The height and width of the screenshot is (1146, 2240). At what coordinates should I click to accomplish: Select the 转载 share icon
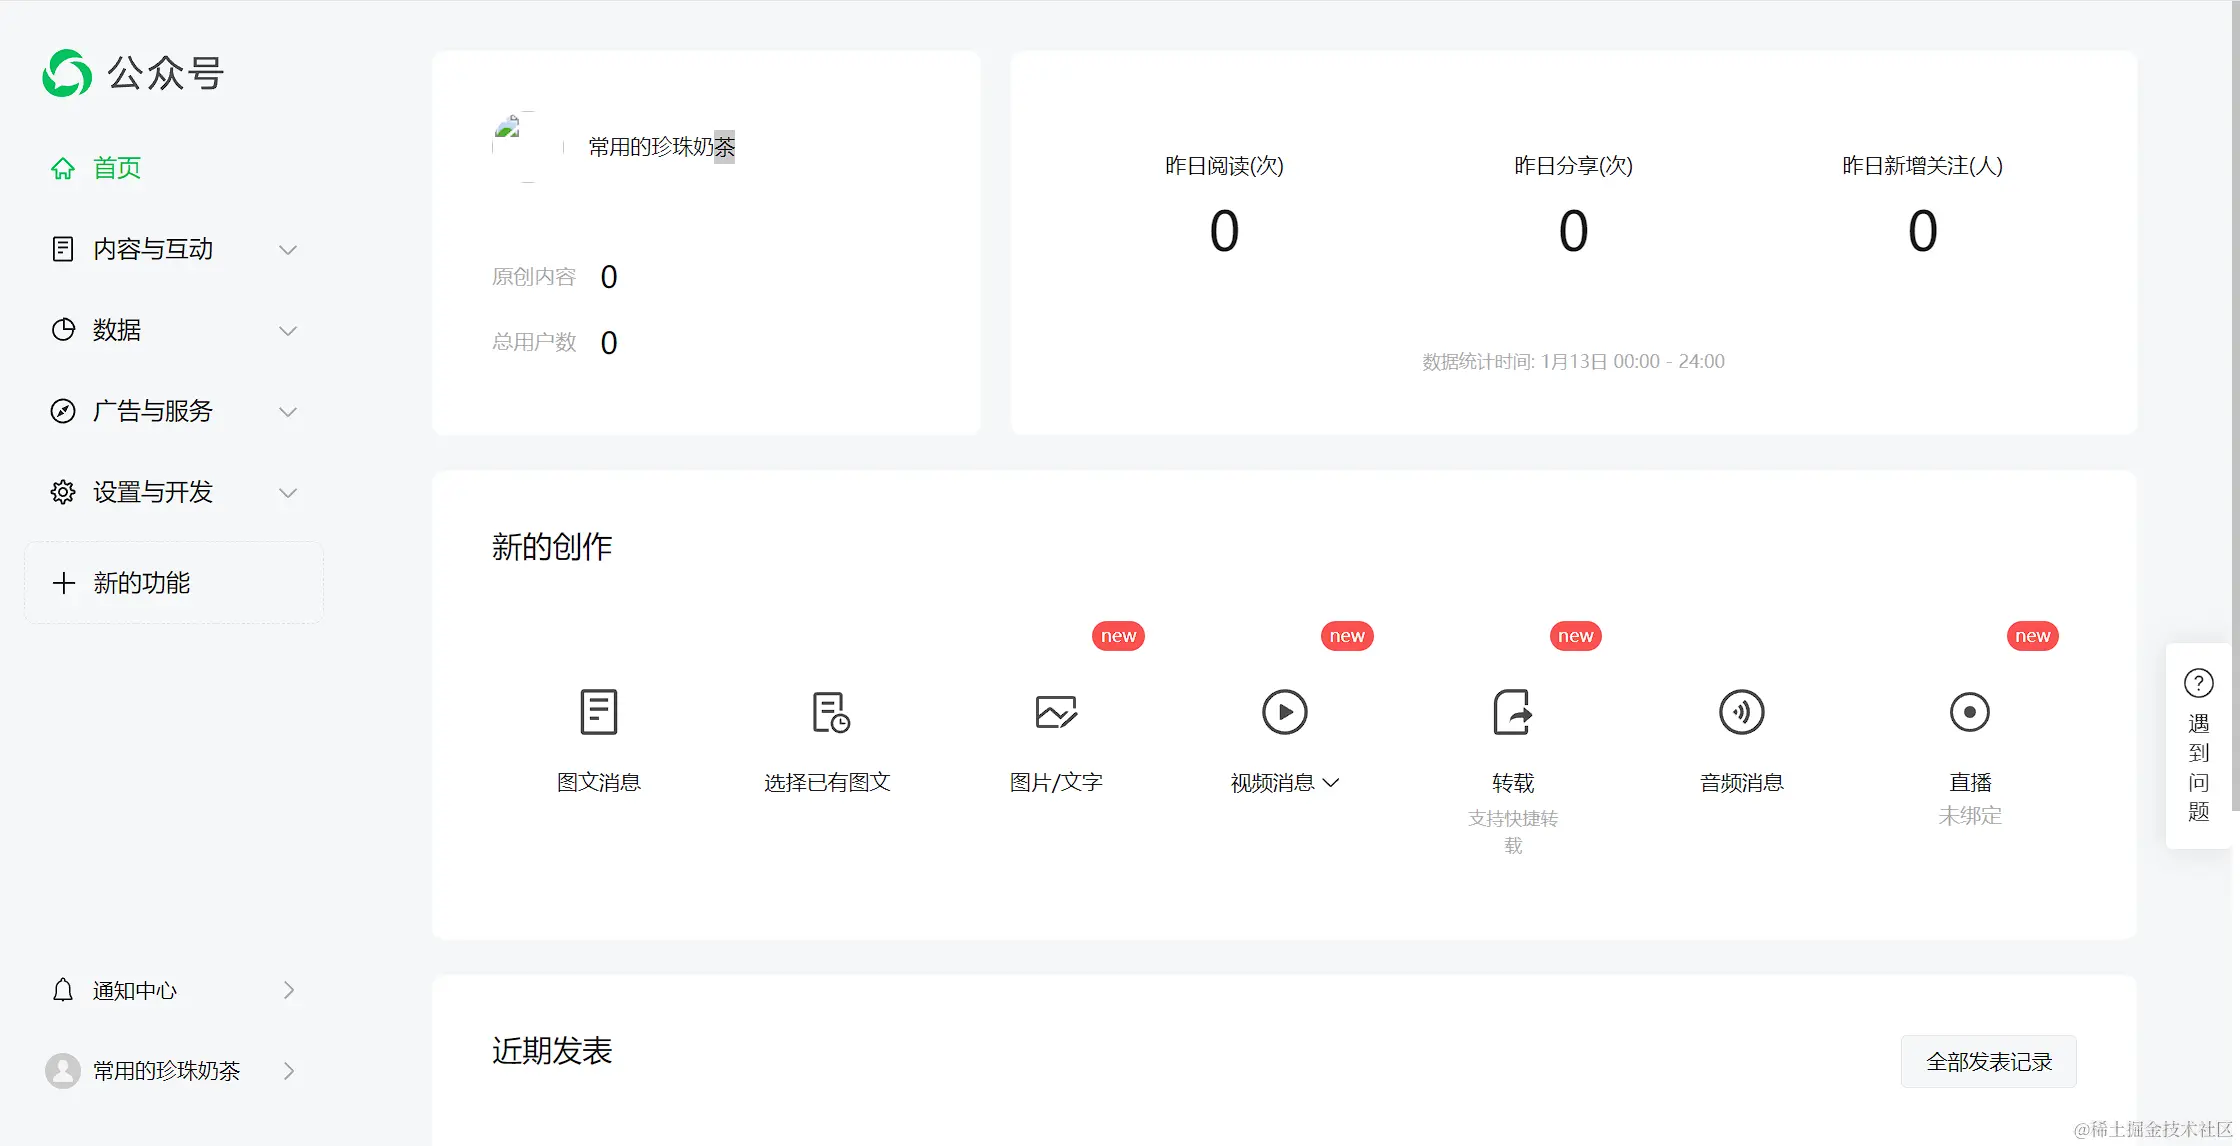[1512, 712]
